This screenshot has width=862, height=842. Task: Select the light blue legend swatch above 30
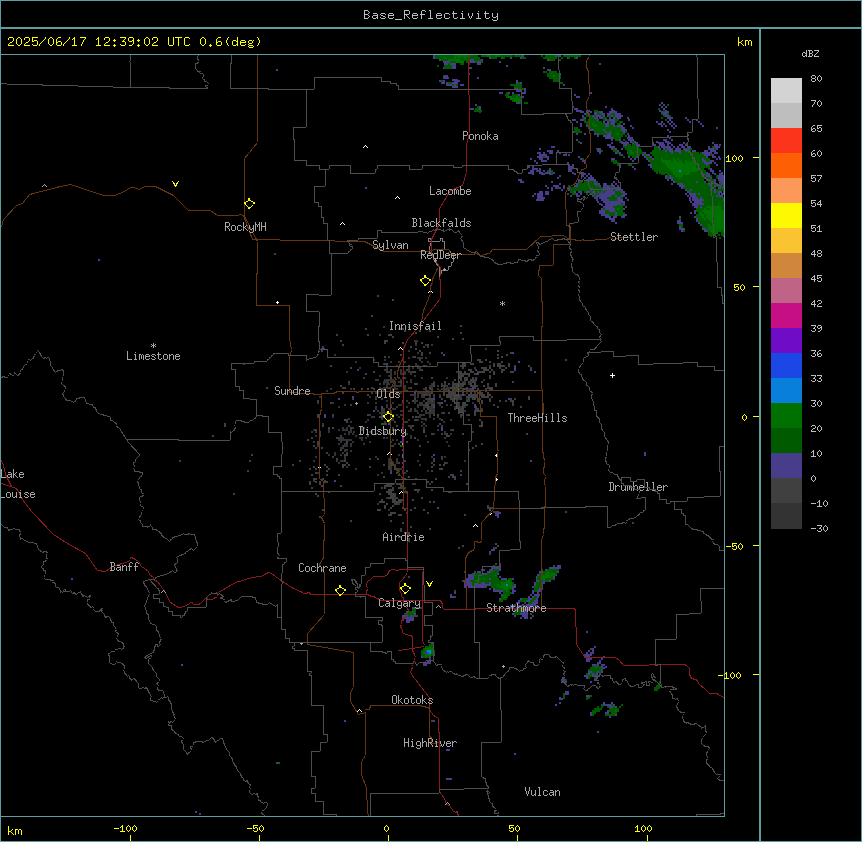[786, 391]
